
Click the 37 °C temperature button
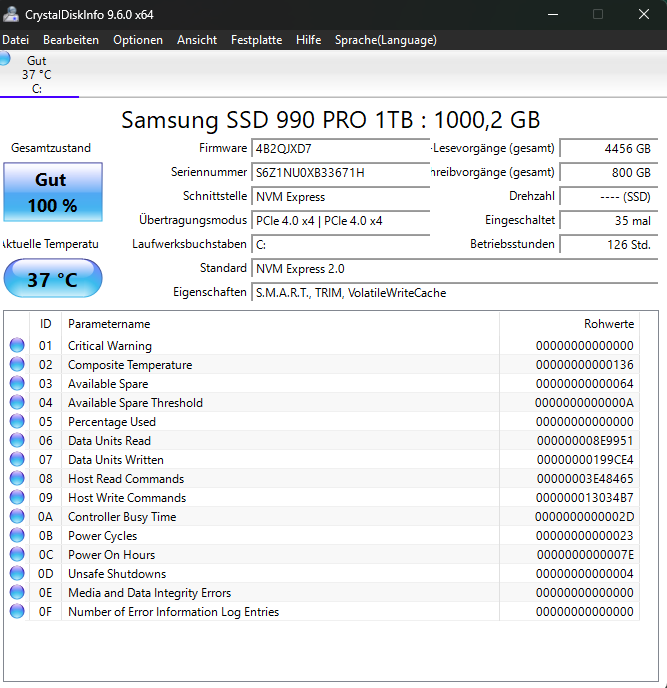point(53,278)
